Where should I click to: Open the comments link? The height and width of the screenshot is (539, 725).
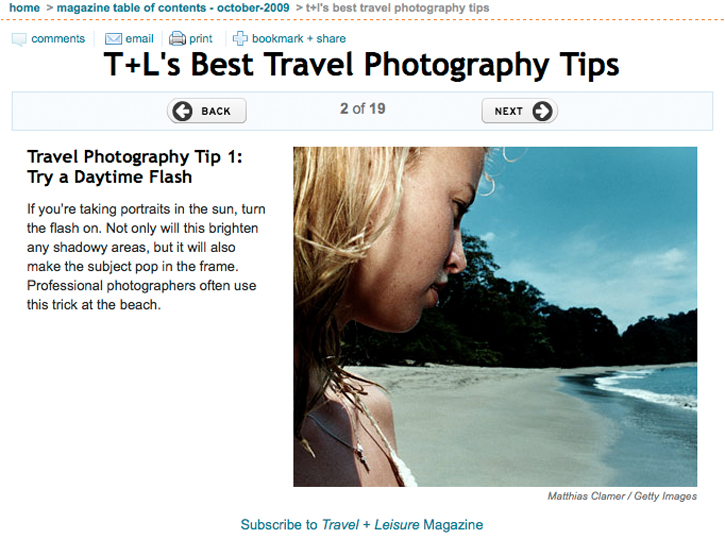(x=58, y=39)
